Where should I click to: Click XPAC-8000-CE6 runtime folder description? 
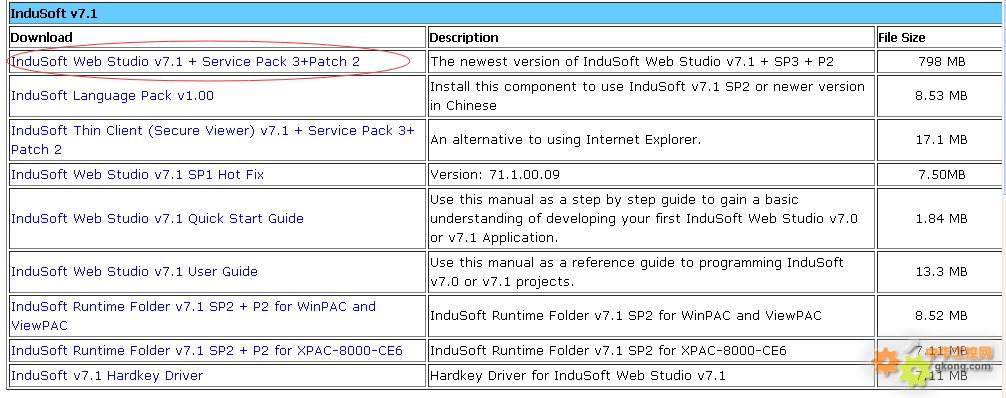coord(608,350)
